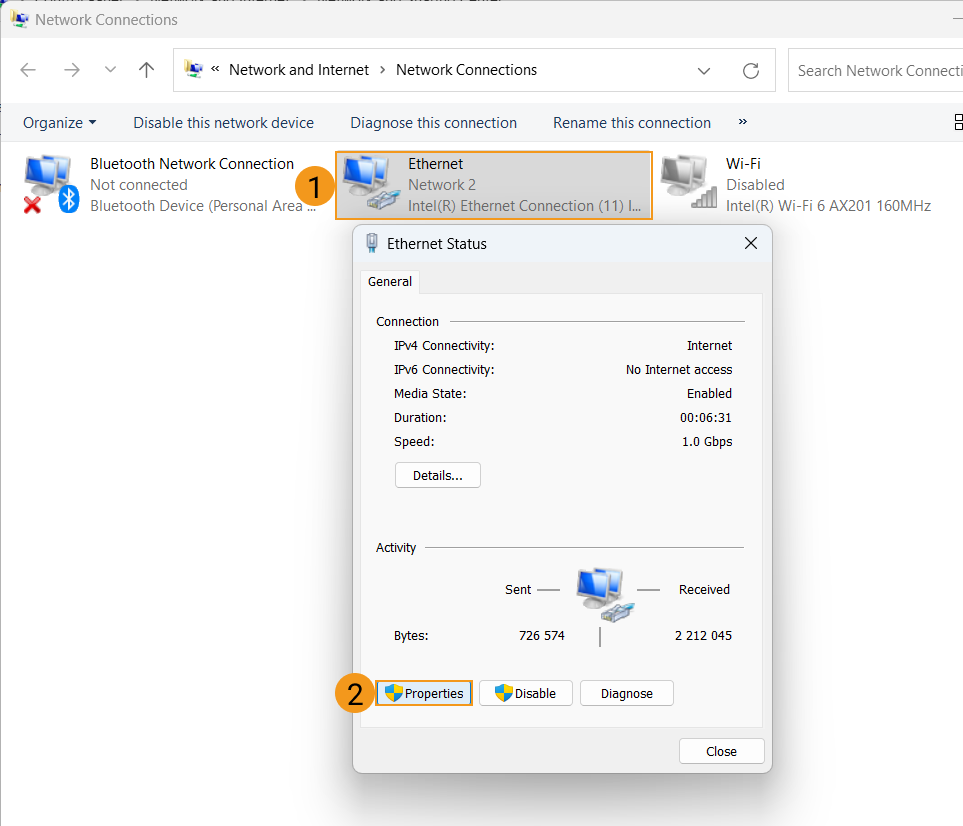The height and width of the screenshot is (826, 963).
Task: Click the Diagnose button
Action: click(626, 693)
